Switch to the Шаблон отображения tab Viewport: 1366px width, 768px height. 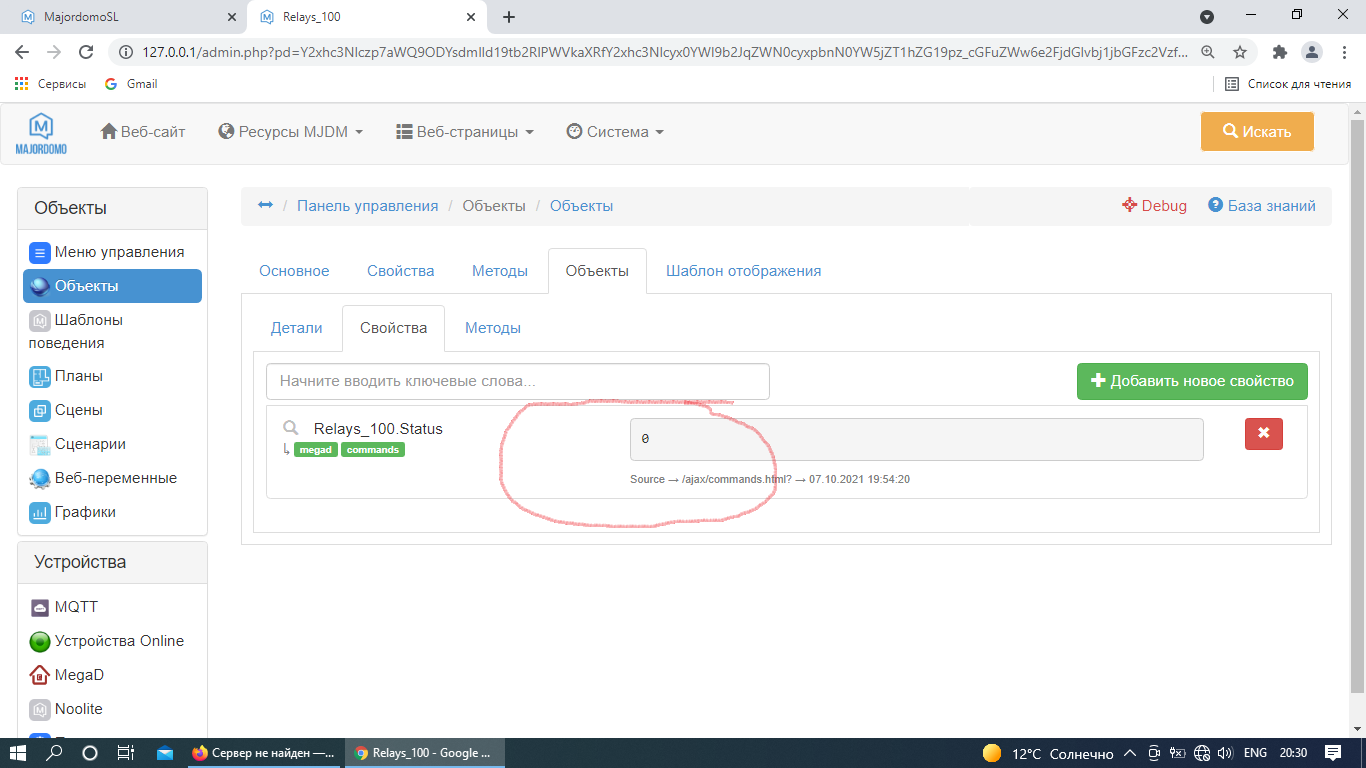744,271
